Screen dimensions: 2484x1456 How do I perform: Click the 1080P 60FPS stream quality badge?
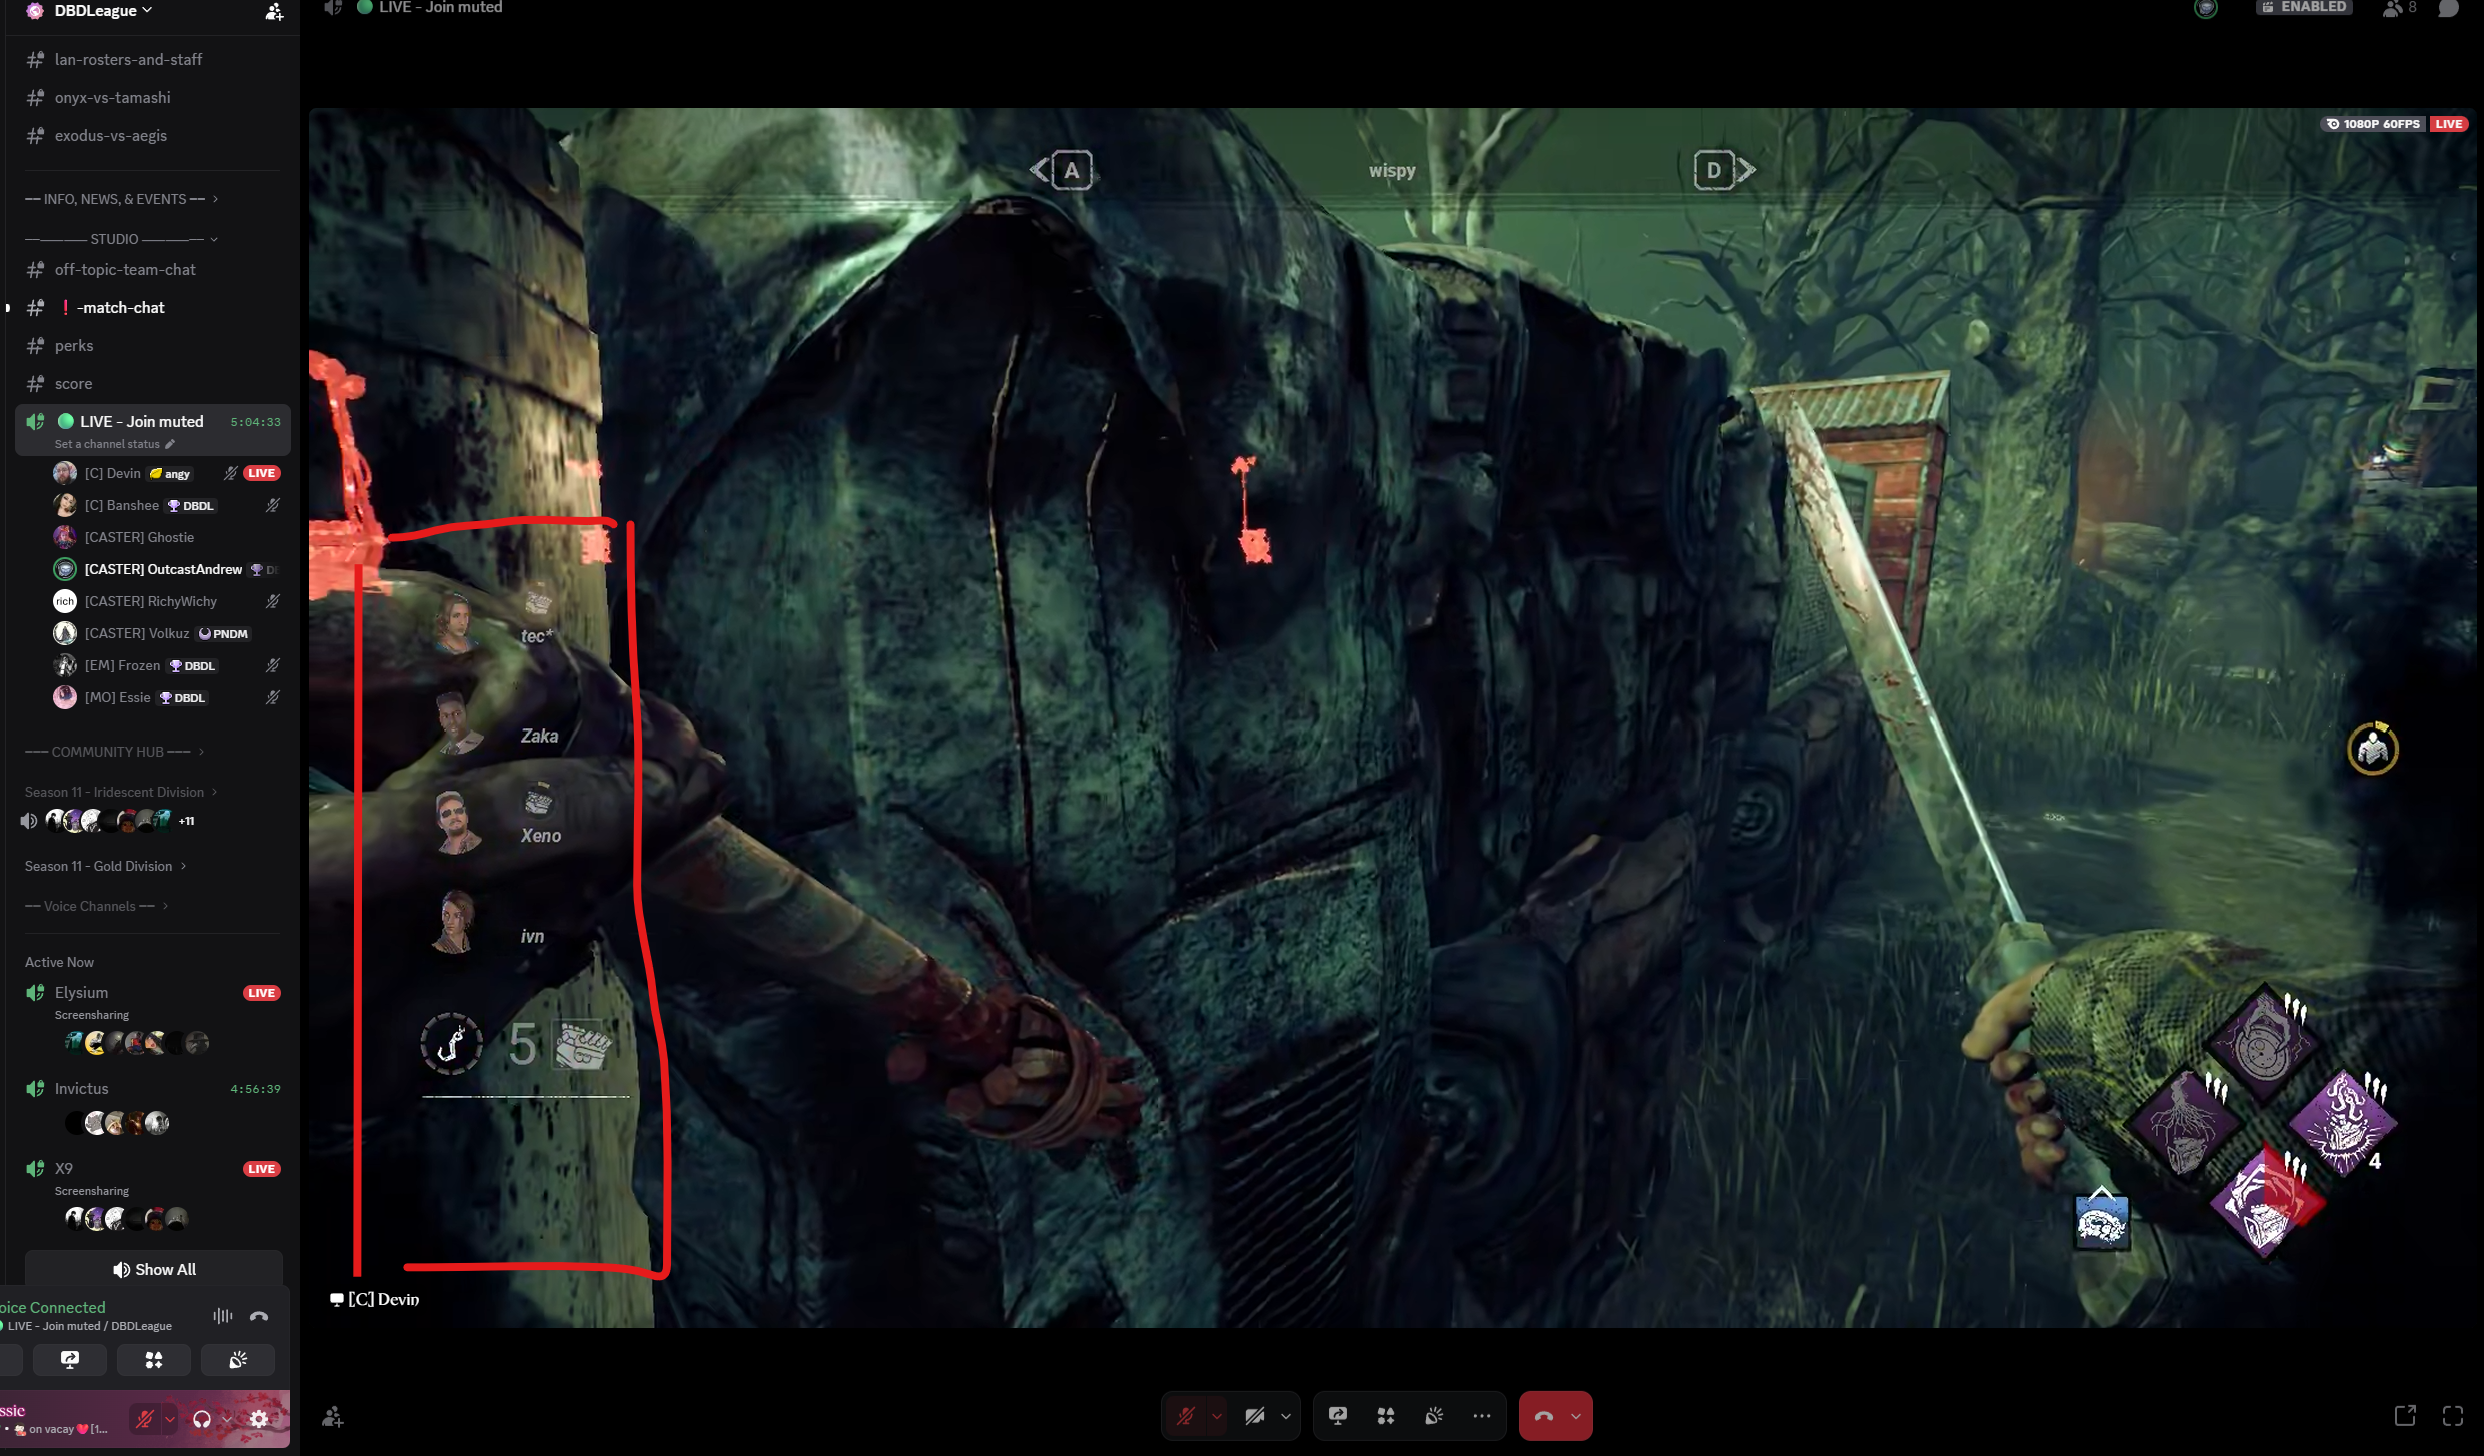point(2373,124)
